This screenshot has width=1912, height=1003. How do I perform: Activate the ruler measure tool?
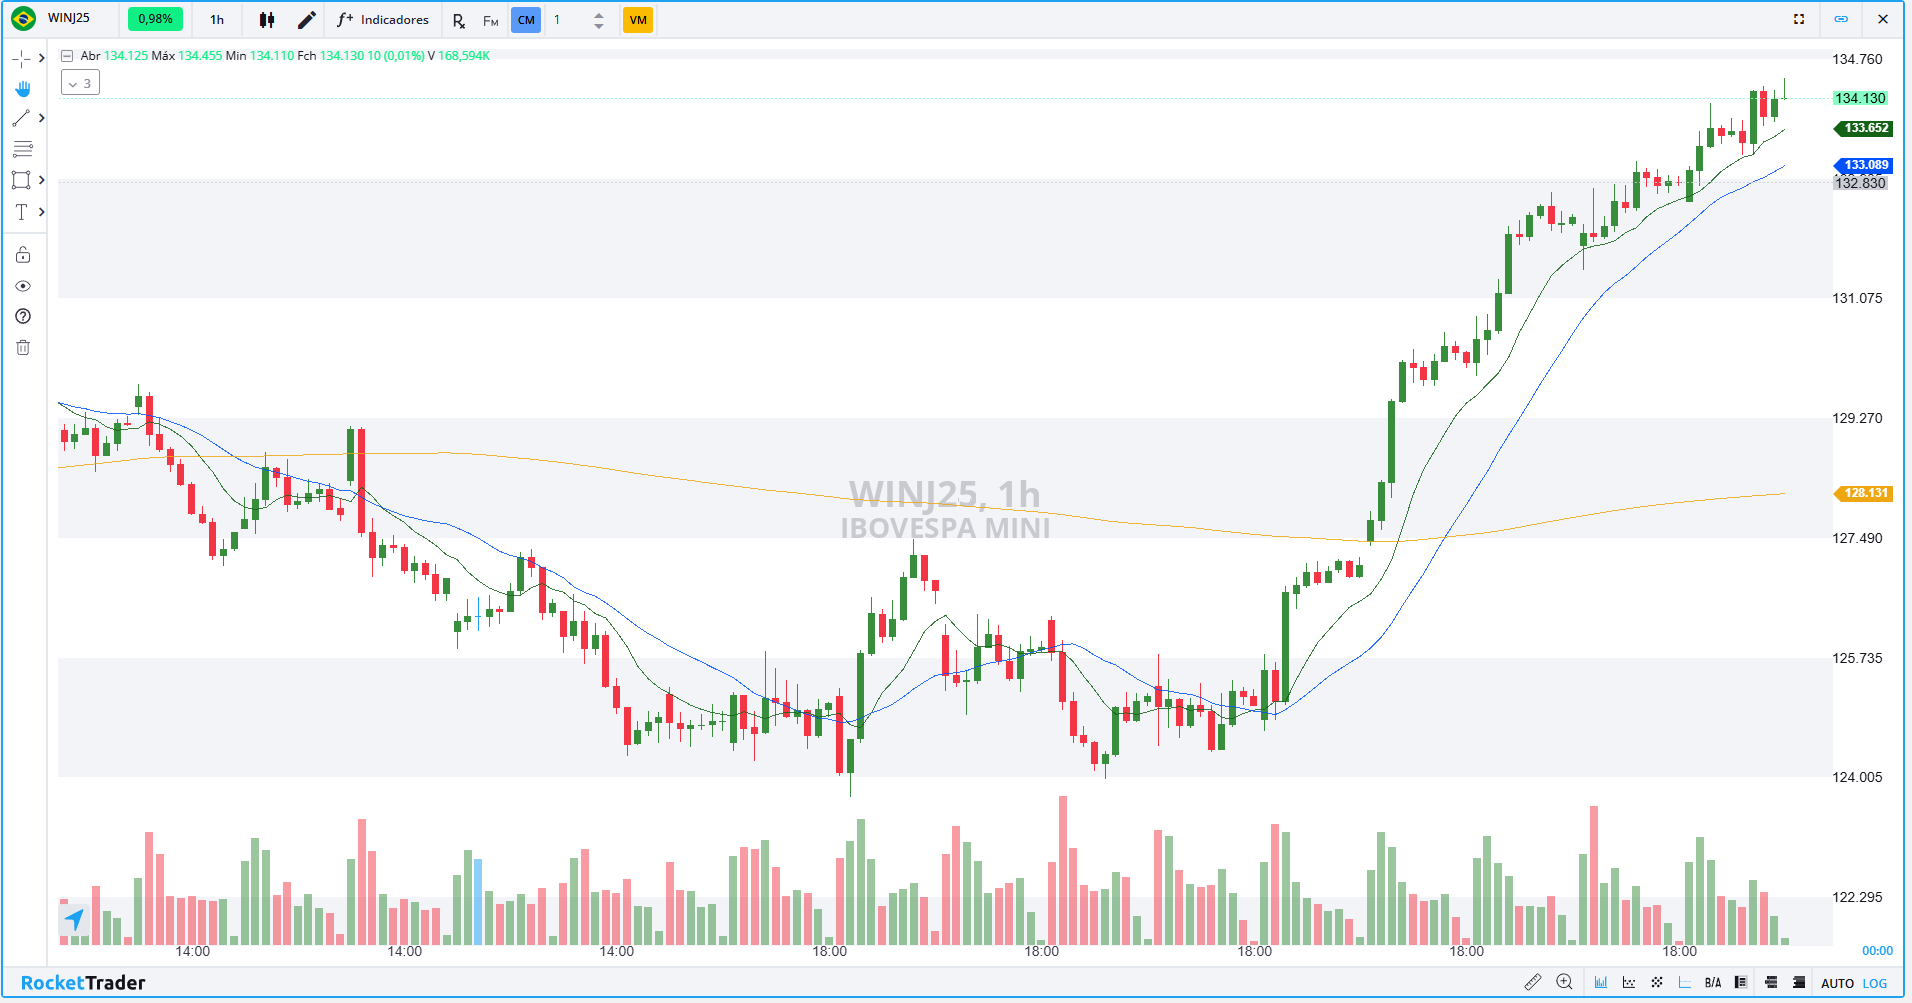click(x=1532, y=982)
